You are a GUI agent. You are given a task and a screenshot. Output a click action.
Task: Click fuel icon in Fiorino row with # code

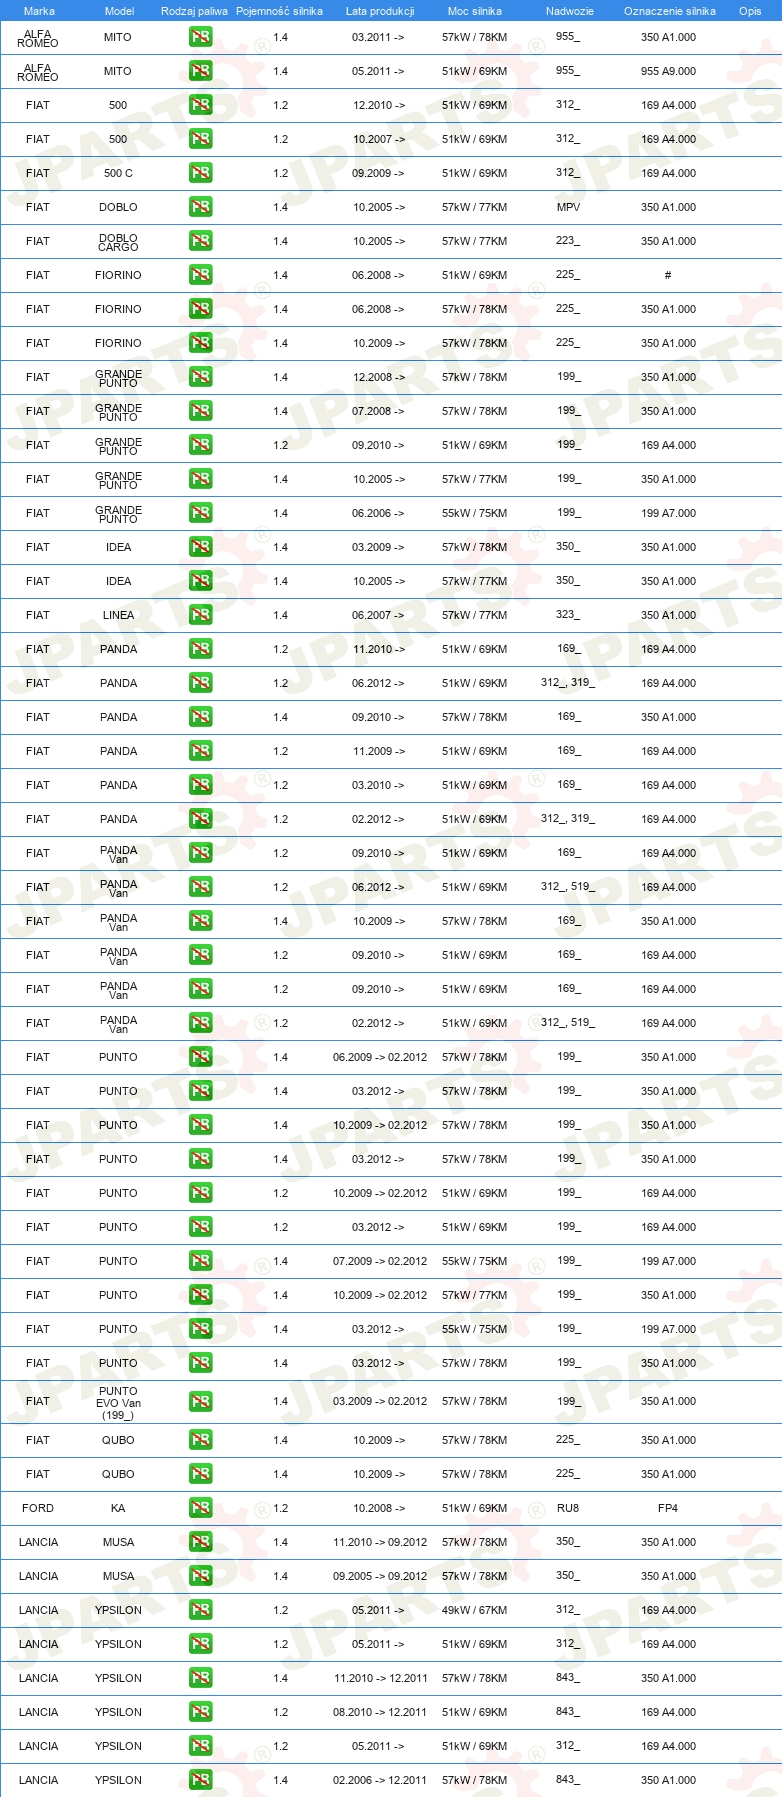click(200, 275)
